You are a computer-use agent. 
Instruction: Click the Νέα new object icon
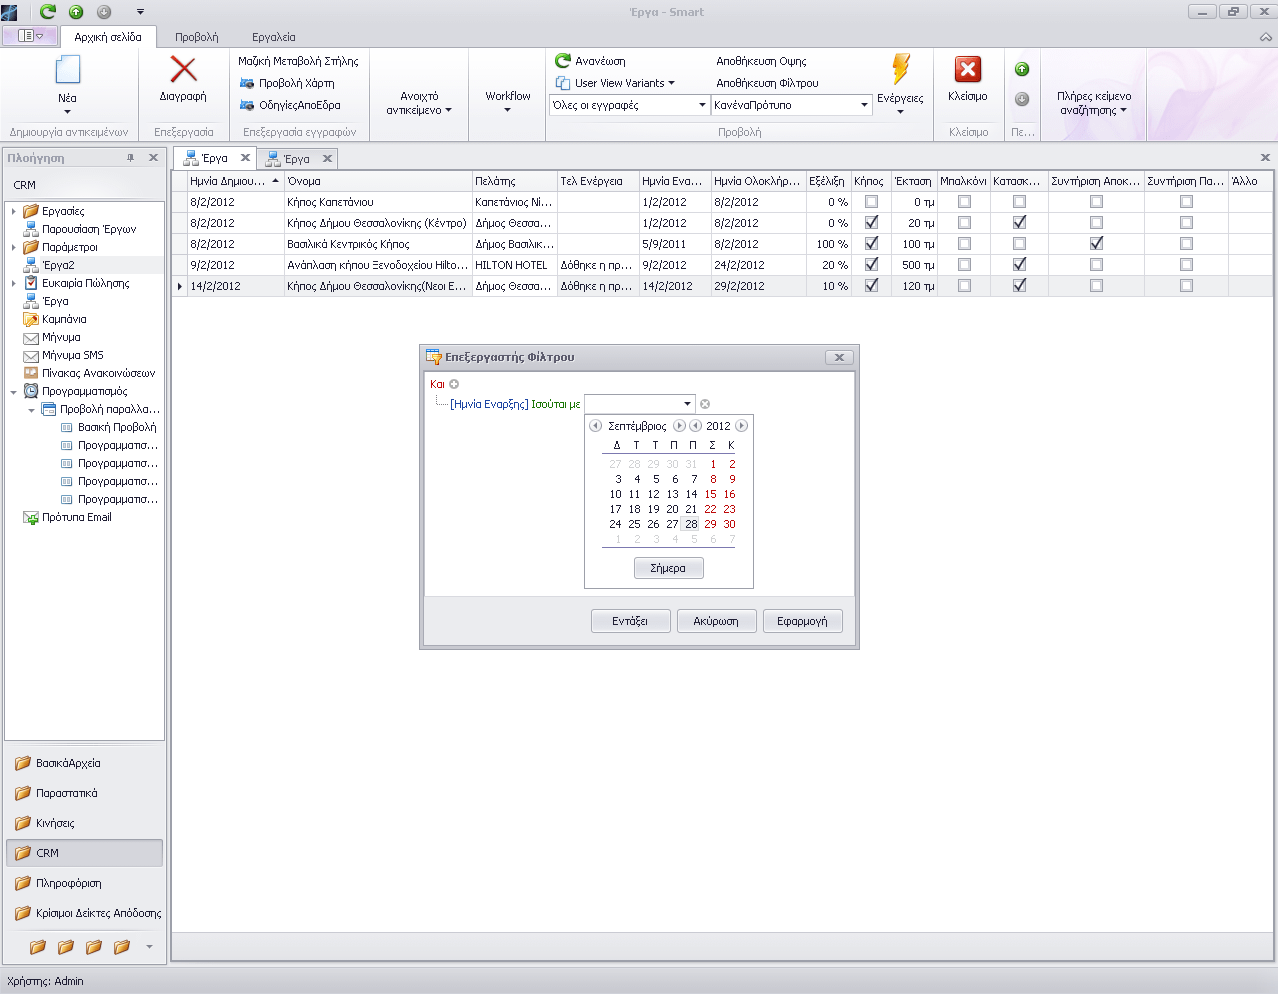click(67, 70)
